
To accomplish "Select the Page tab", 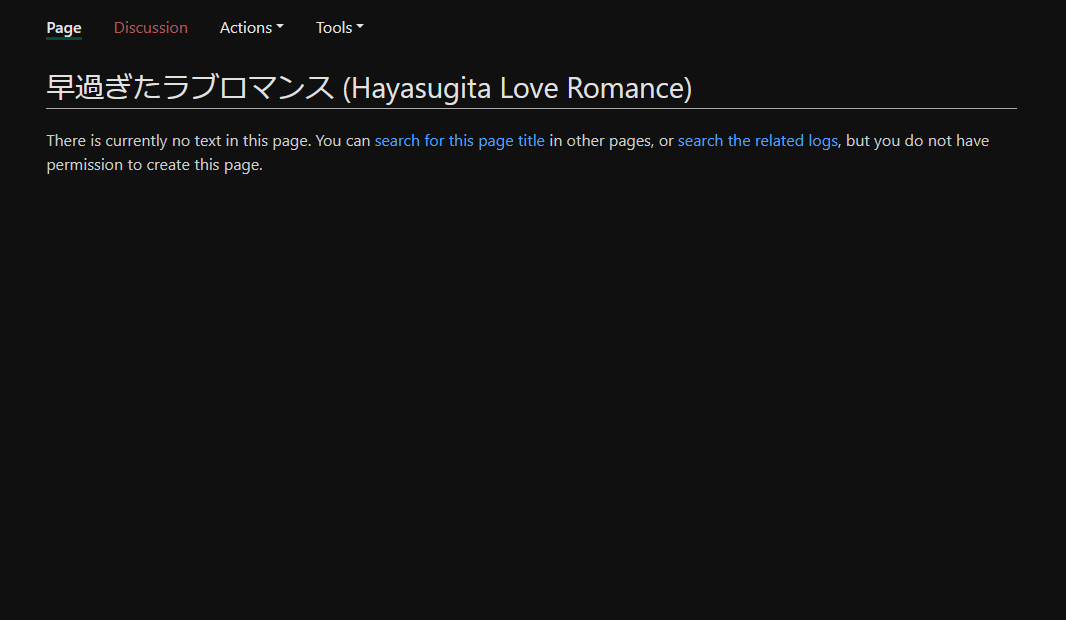I will (x=64, y=28).
